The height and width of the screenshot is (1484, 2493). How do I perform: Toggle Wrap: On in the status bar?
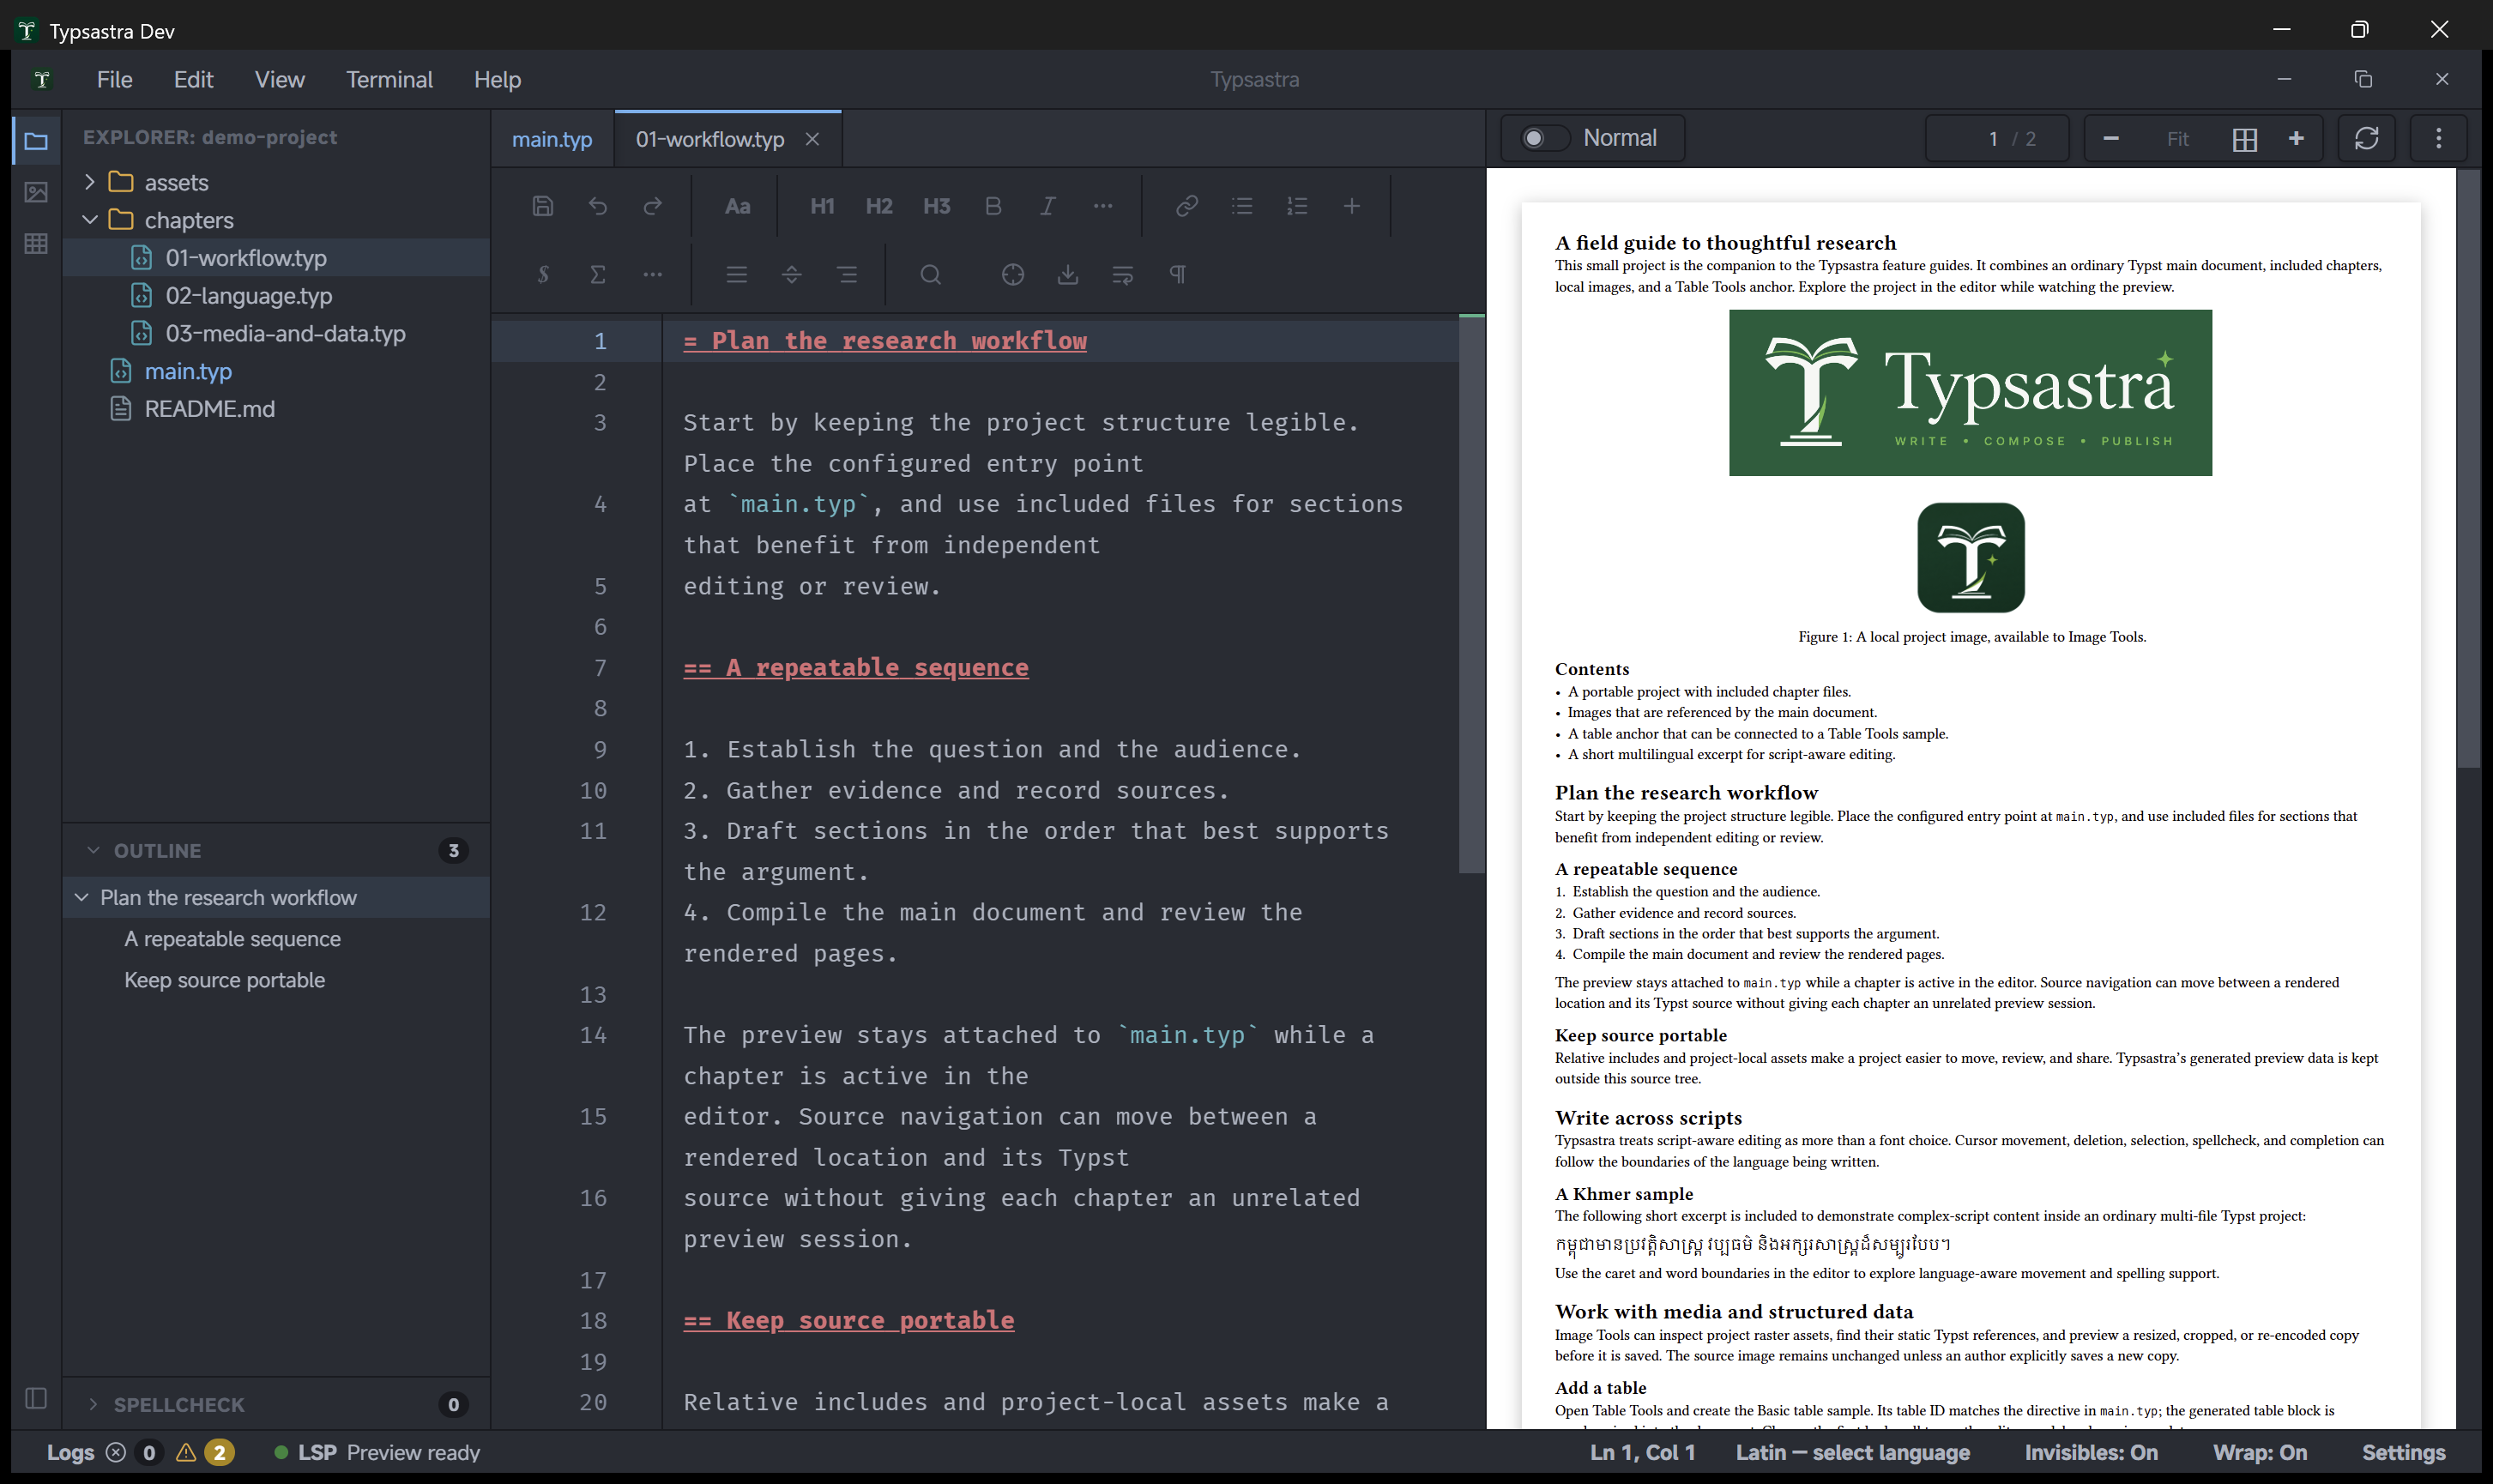[2260, 1452]
